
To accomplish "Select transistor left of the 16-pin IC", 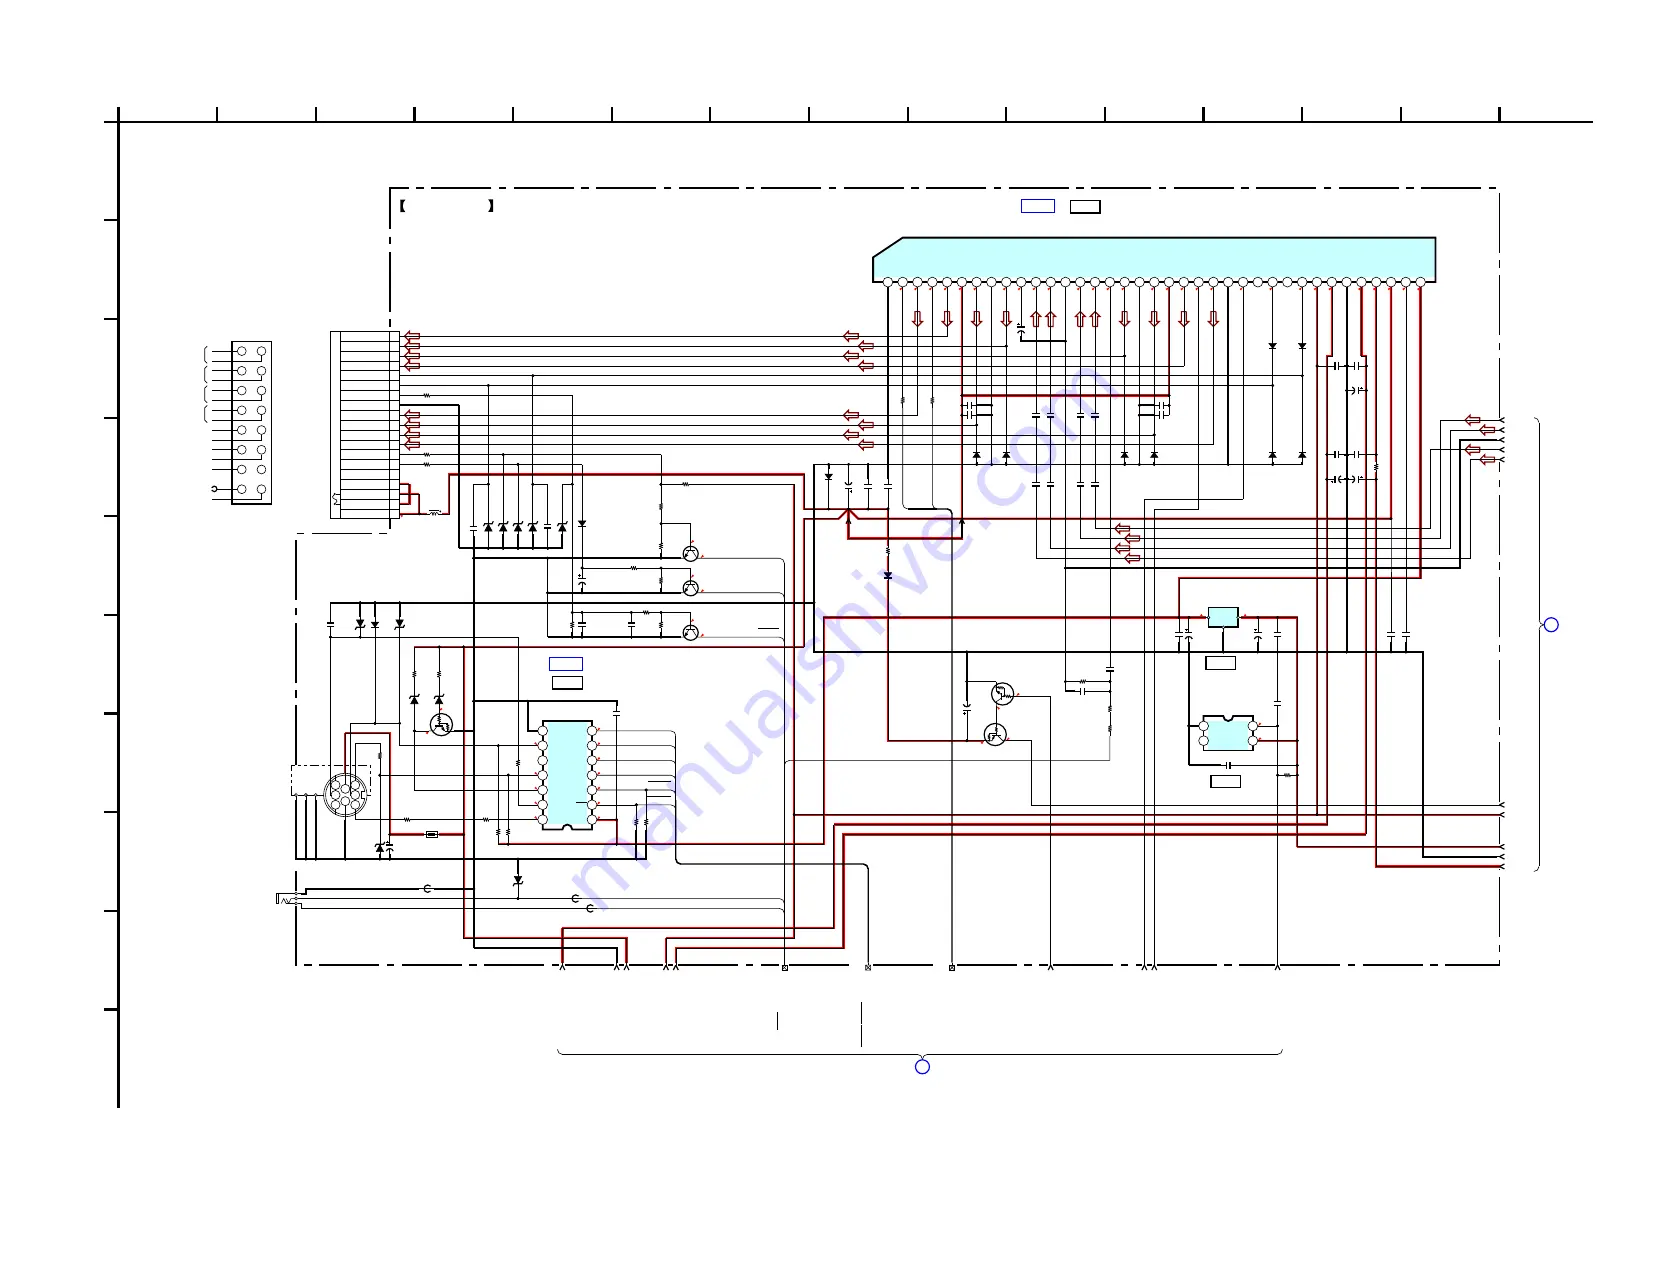I will (441, 725).
